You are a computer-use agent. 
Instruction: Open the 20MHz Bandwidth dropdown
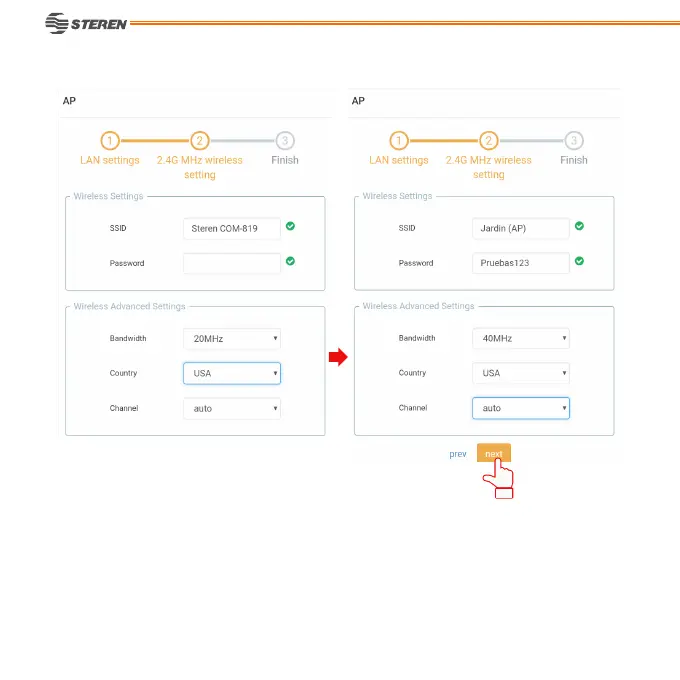[232, 339]
